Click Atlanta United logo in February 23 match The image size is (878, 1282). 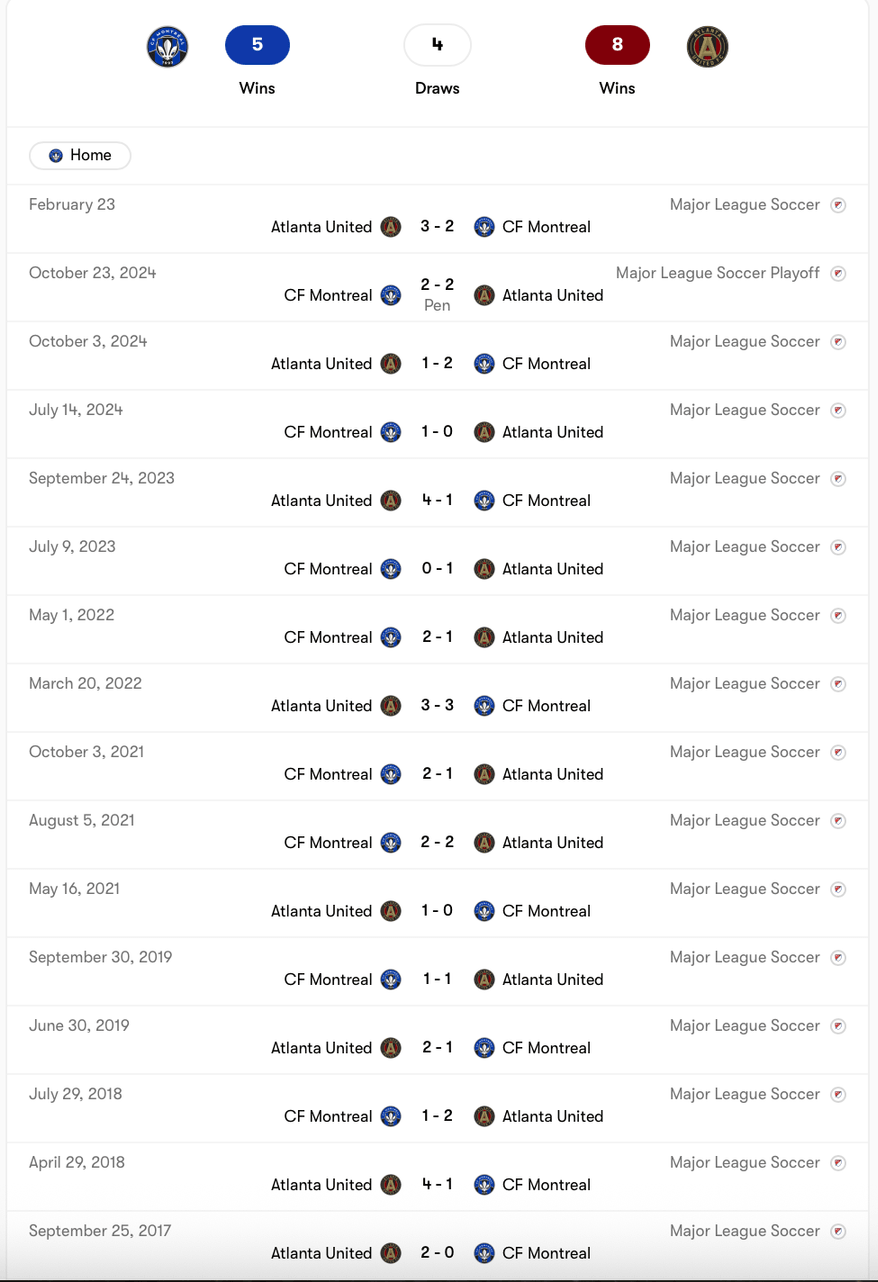coord(391,227)
